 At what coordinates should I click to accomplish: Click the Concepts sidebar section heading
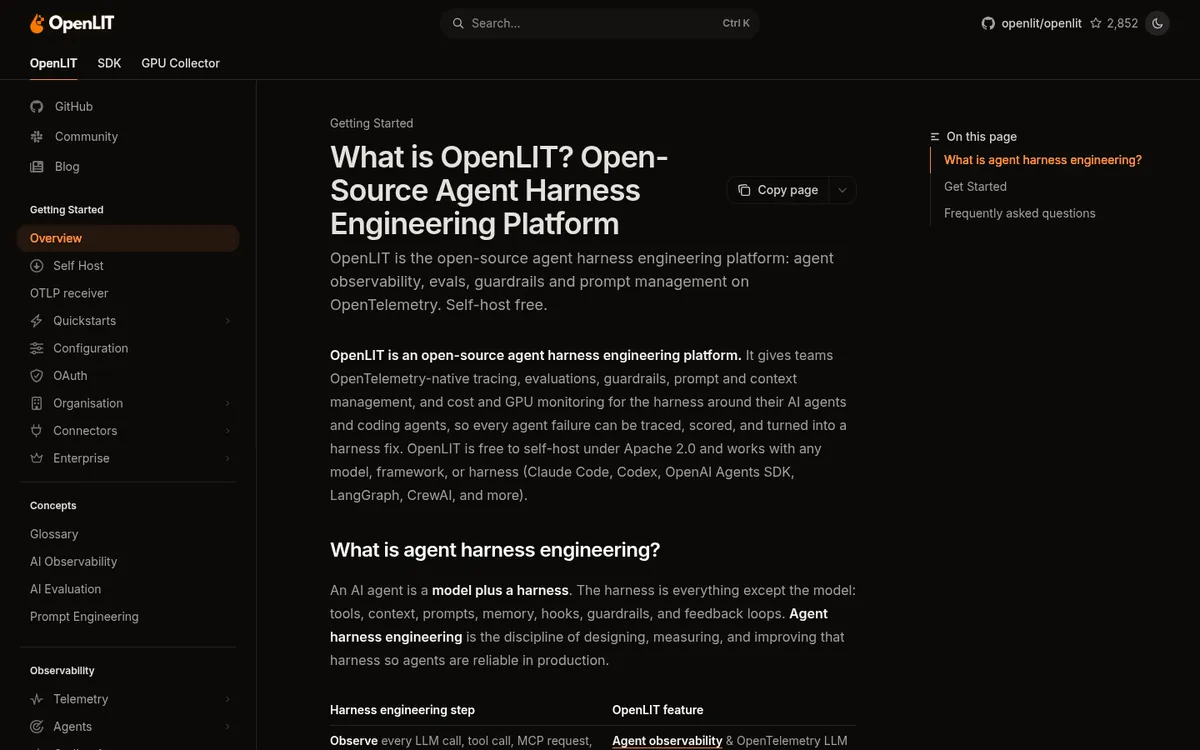point(53,506)
